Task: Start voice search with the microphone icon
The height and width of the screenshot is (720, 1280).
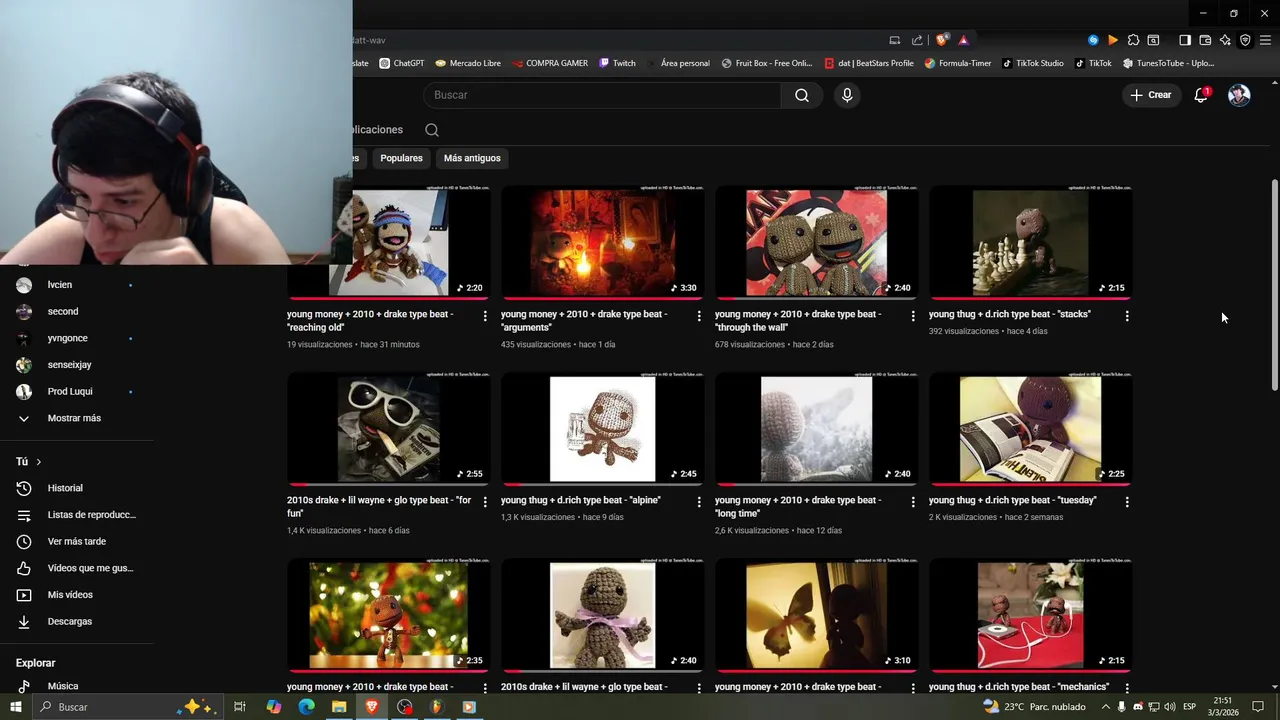Action: click(847, 95)
